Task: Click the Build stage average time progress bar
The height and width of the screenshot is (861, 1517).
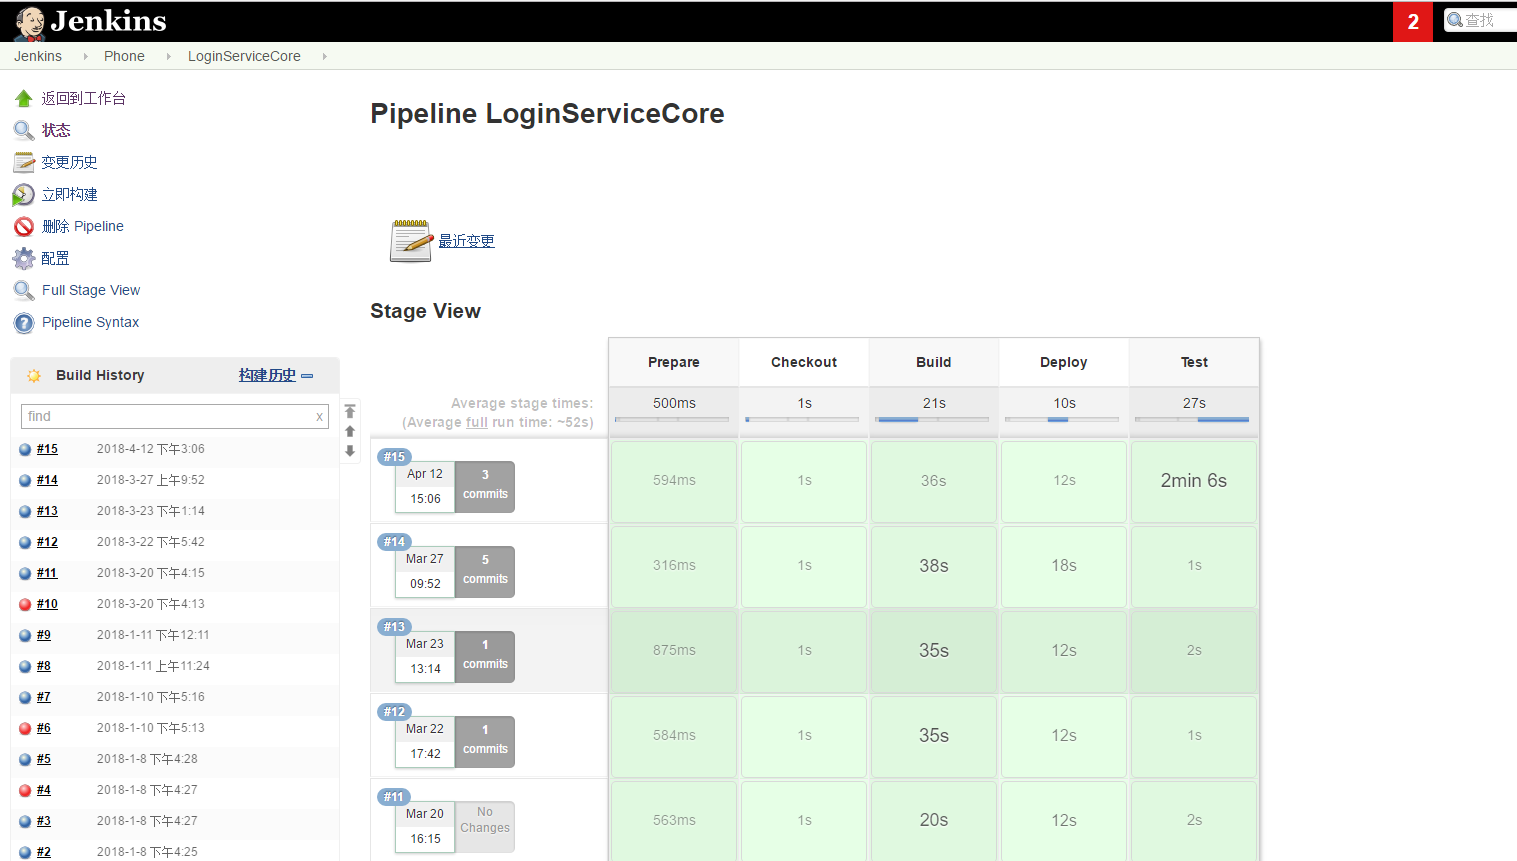Action: [934, 420]
